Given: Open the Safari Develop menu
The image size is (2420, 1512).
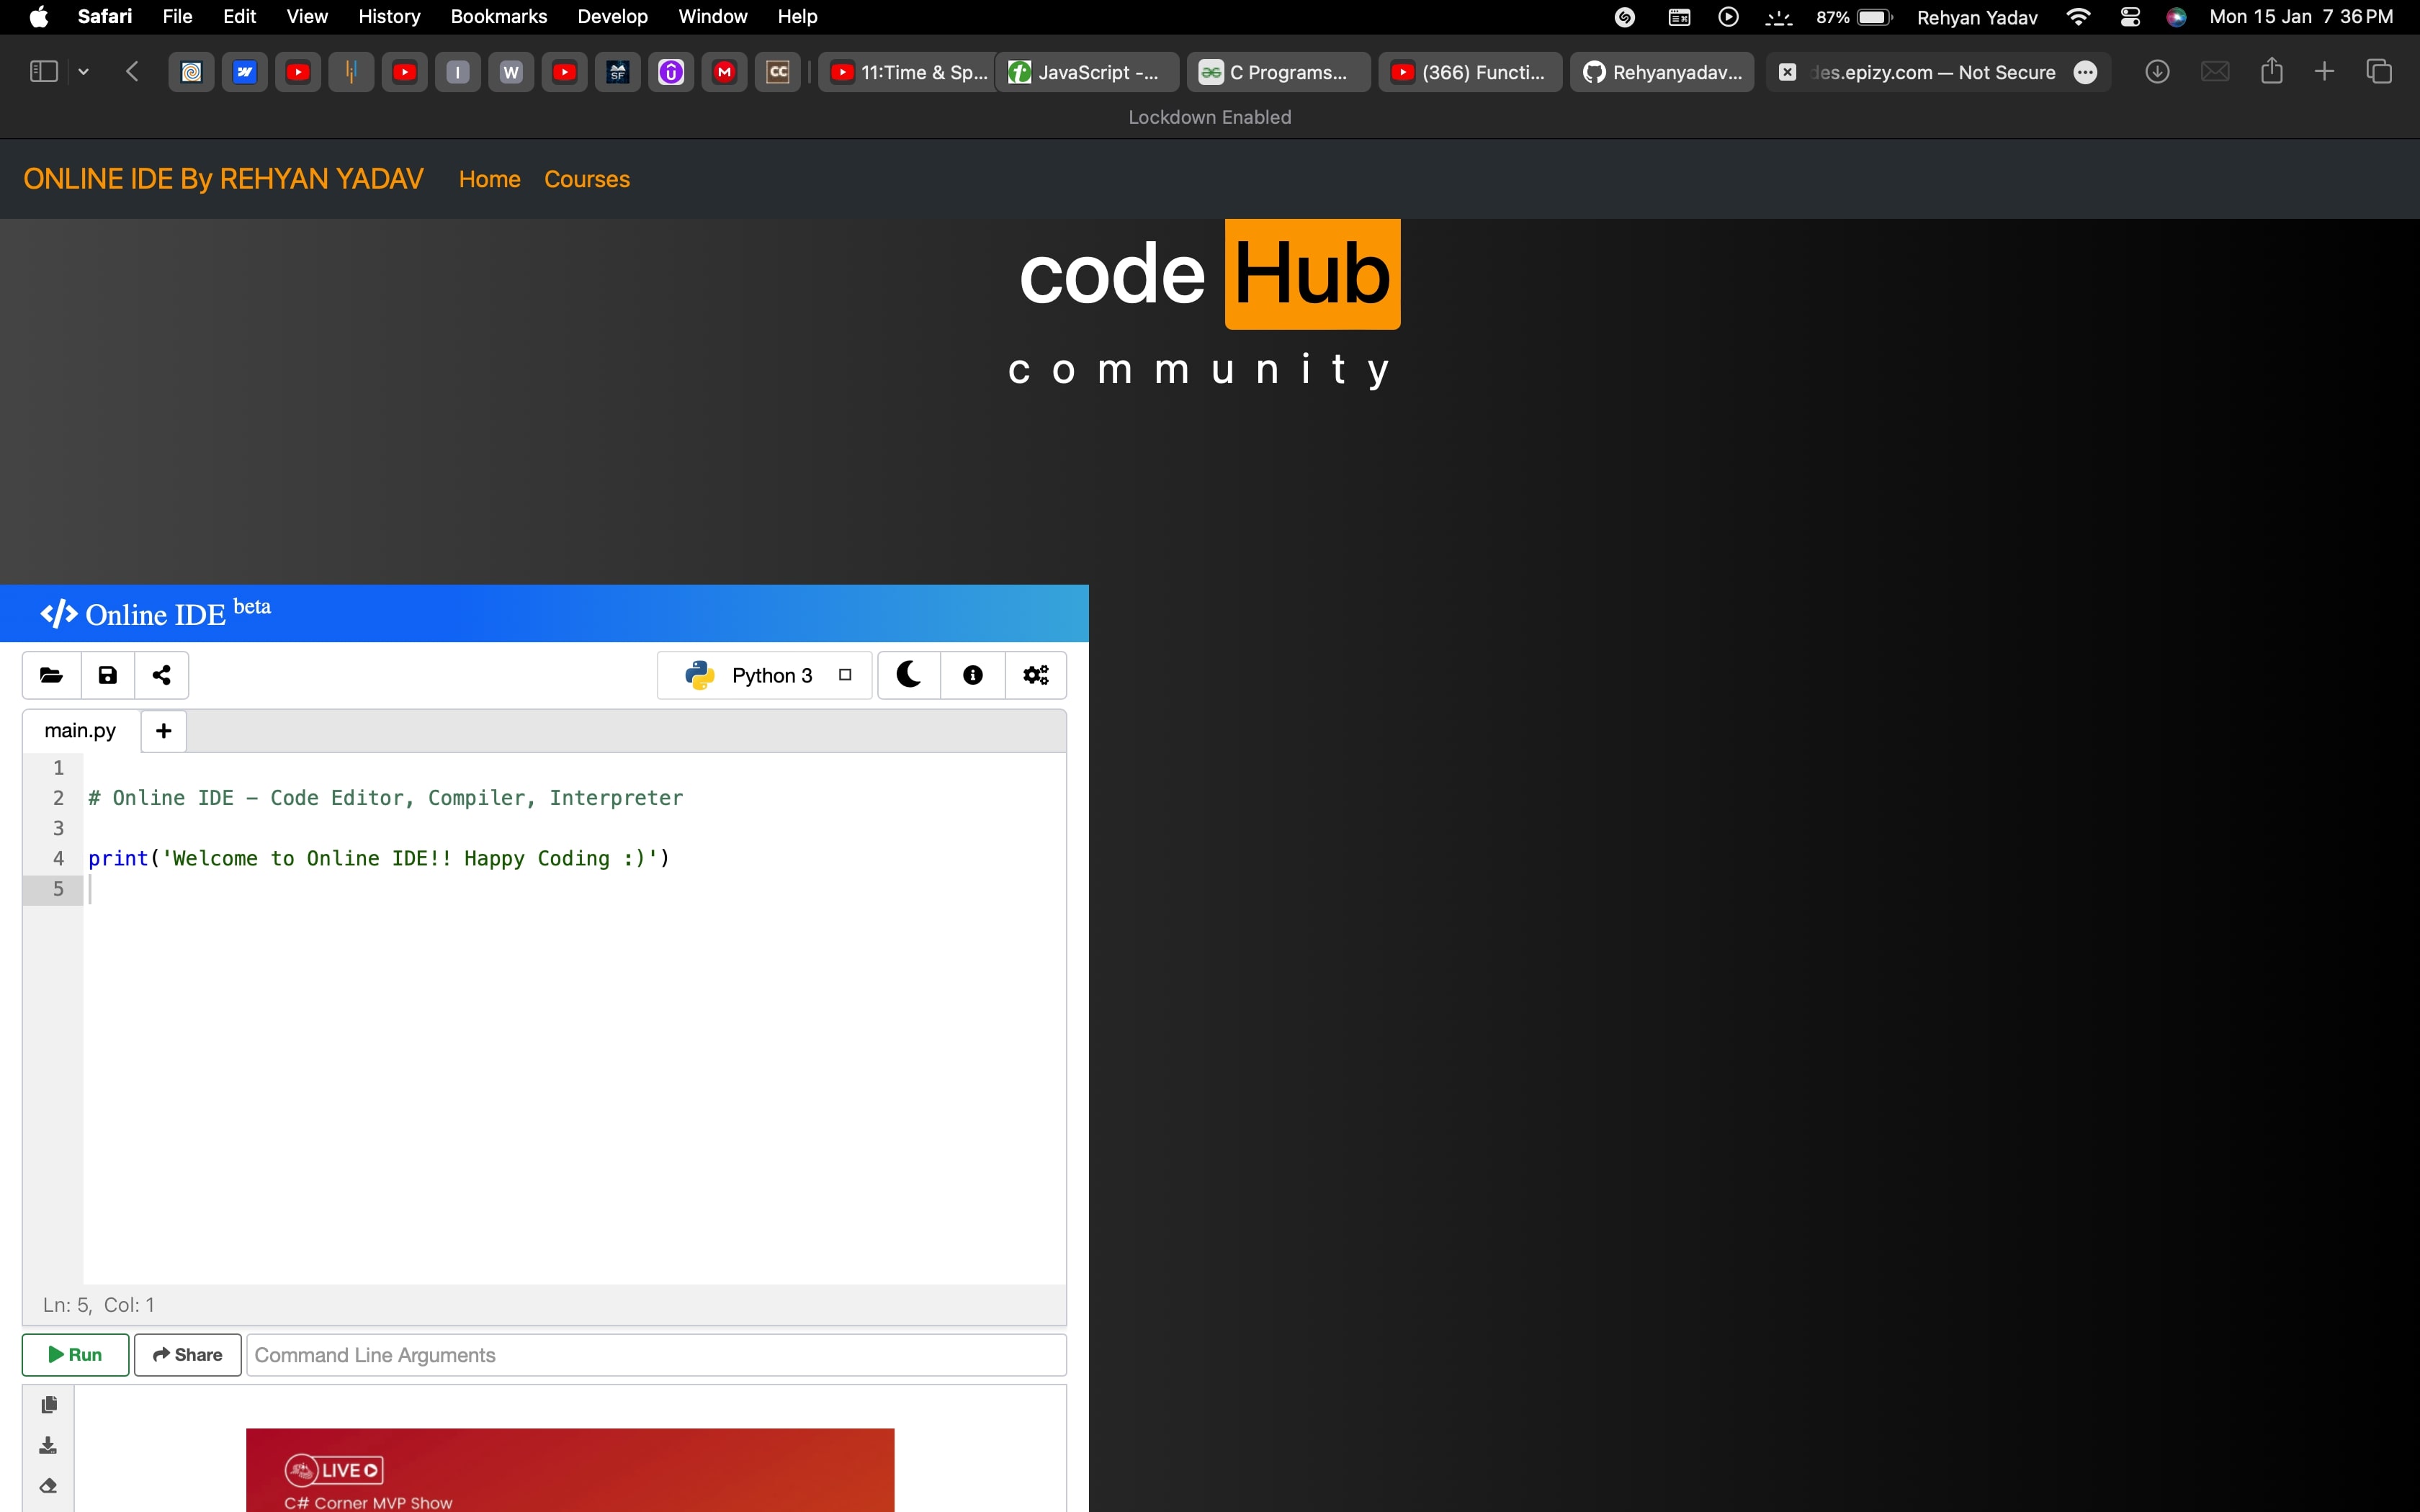Looking at the screenshot, I should tap(612, 17).
